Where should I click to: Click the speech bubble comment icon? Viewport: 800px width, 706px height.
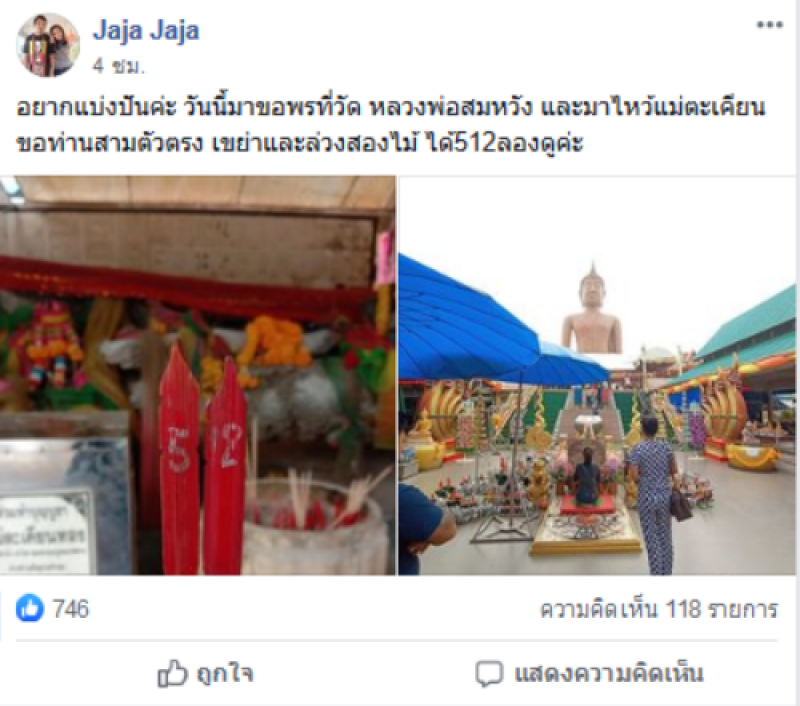pyautogui.click(x=489, y=674)
